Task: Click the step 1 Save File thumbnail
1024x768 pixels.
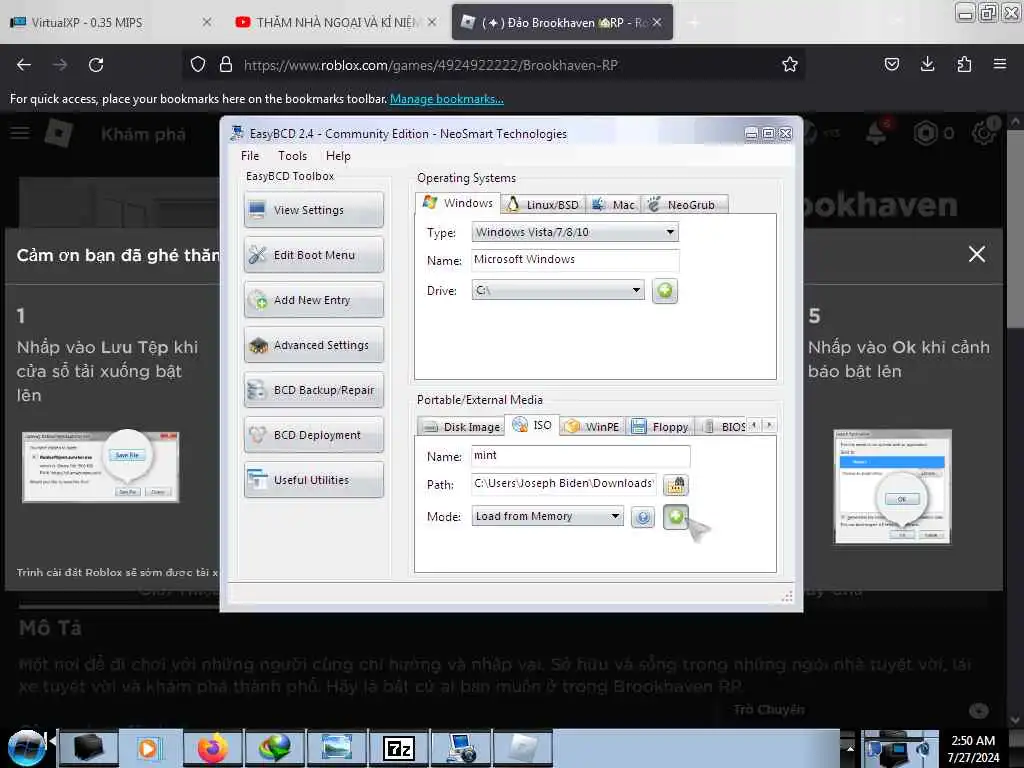Action: click(x=101, y=466)
